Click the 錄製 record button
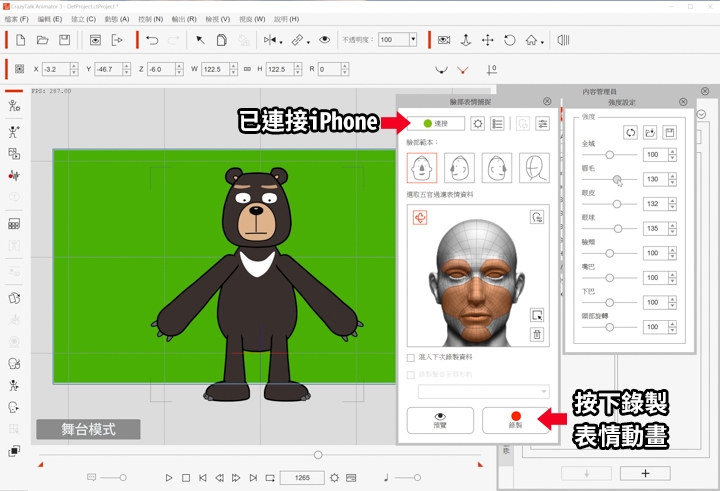The width and height of the screenshot is (720, 491). [x=515, y=420]
